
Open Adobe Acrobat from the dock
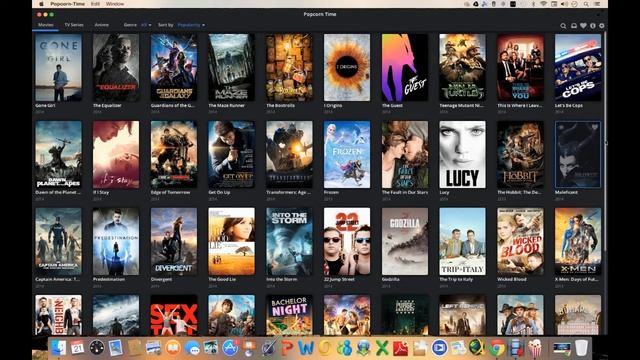[401, 348]
